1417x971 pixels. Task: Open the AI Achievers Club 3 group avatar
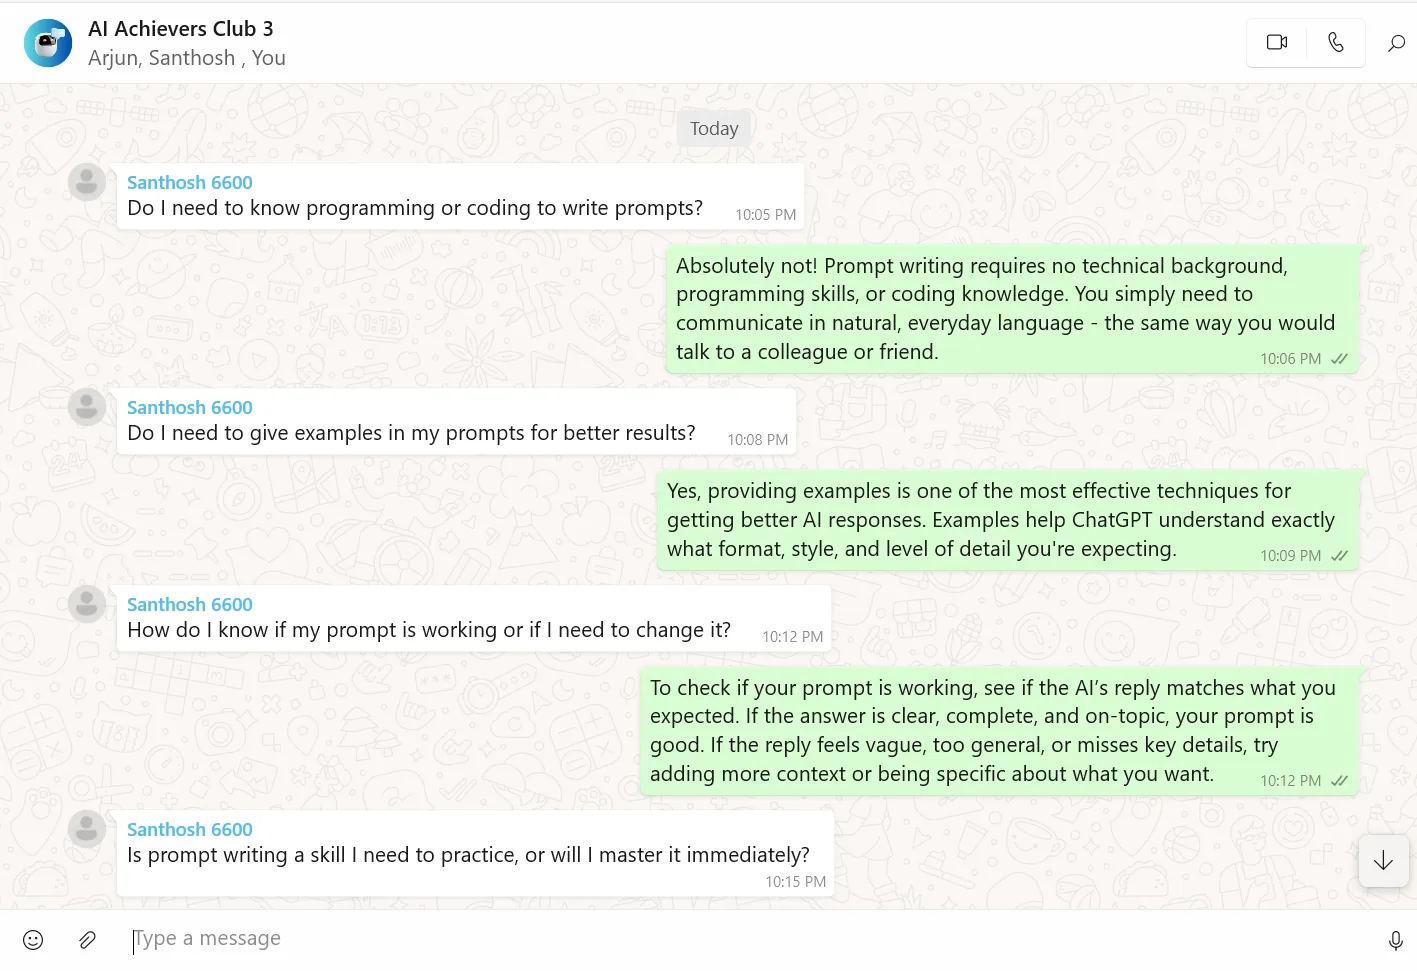[48, 43]
